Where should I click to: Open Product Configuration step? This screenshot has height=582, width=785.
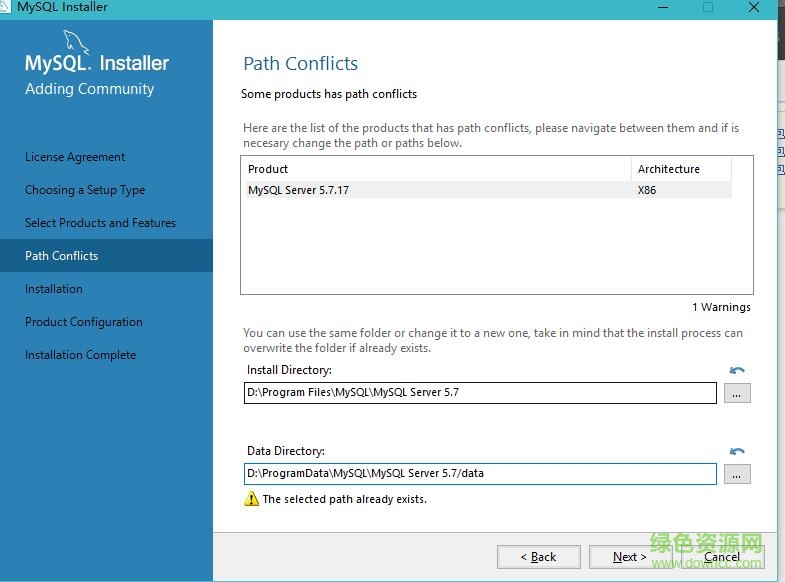[84, 322]
